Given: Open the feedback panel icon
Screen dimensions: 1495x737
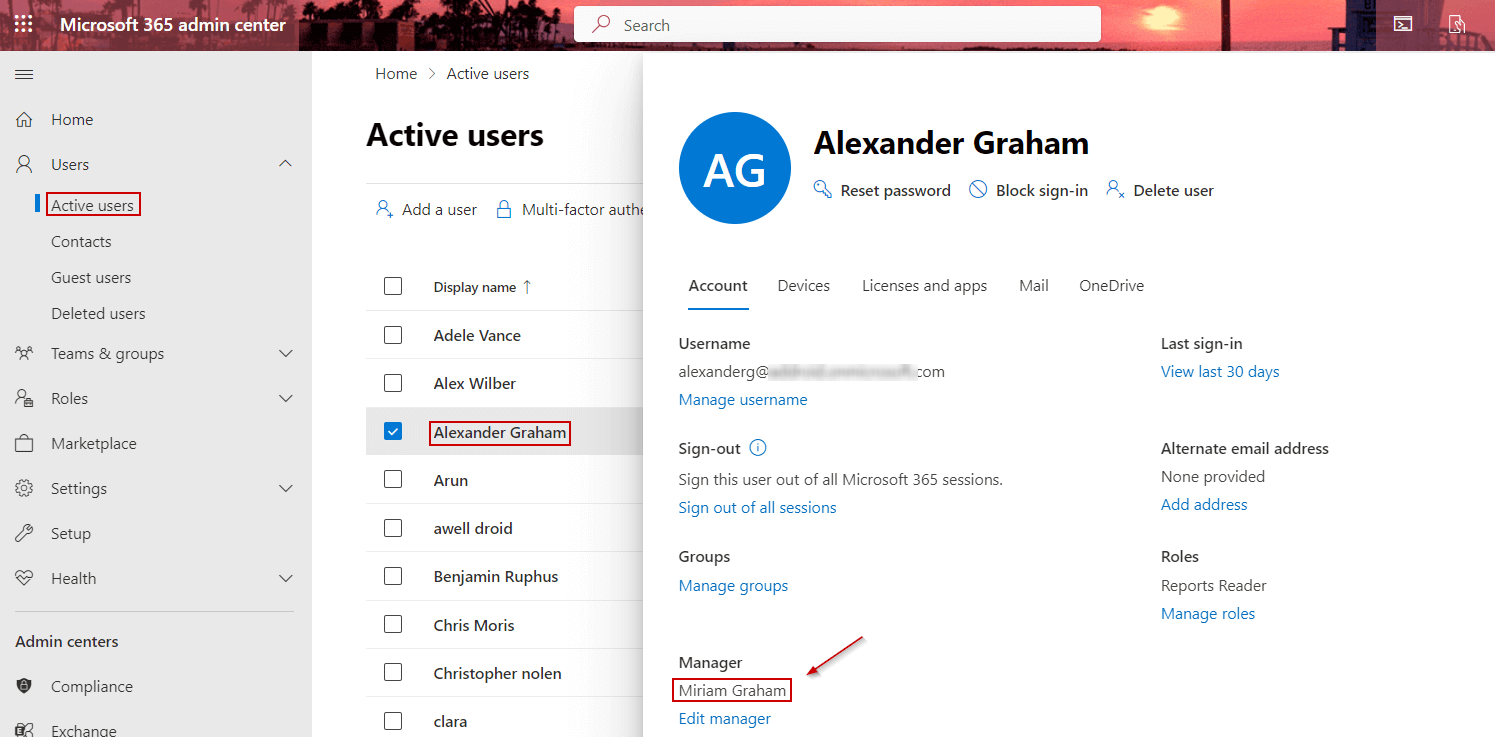Looking at the screenshot, I should 1457,23.
